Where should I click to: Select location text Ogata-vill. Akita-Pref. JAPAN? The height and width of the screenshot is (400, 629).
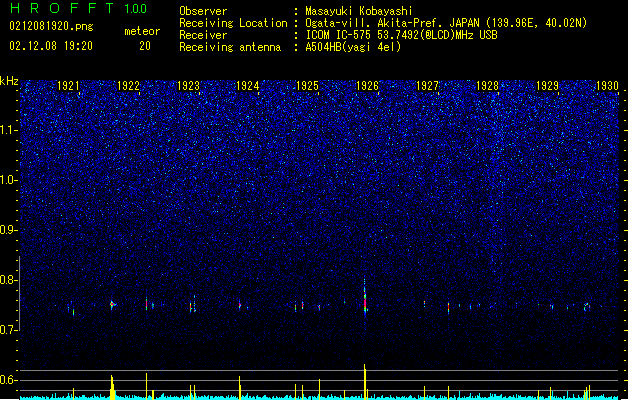(393, 23)
